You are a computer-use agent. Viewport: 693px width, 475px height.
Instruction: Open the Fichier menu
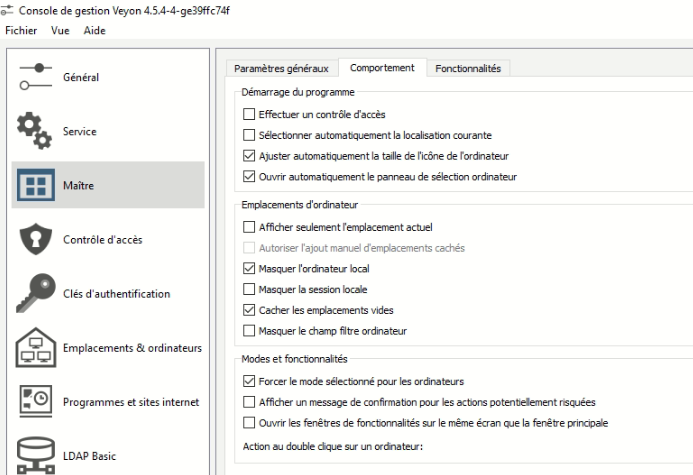click(21, 30)
